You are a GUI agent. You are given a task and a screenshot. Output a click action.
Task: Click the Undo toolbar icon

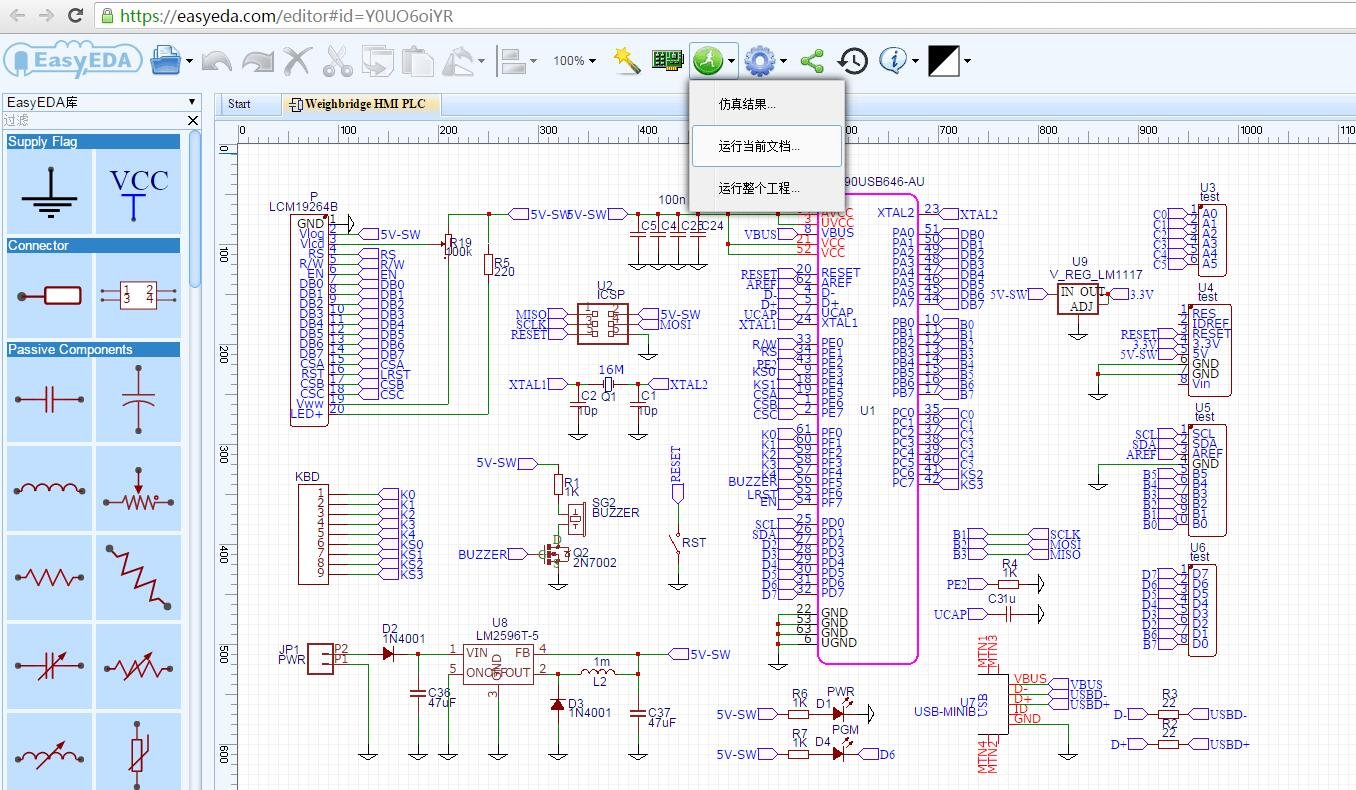(x=216, y=61)
